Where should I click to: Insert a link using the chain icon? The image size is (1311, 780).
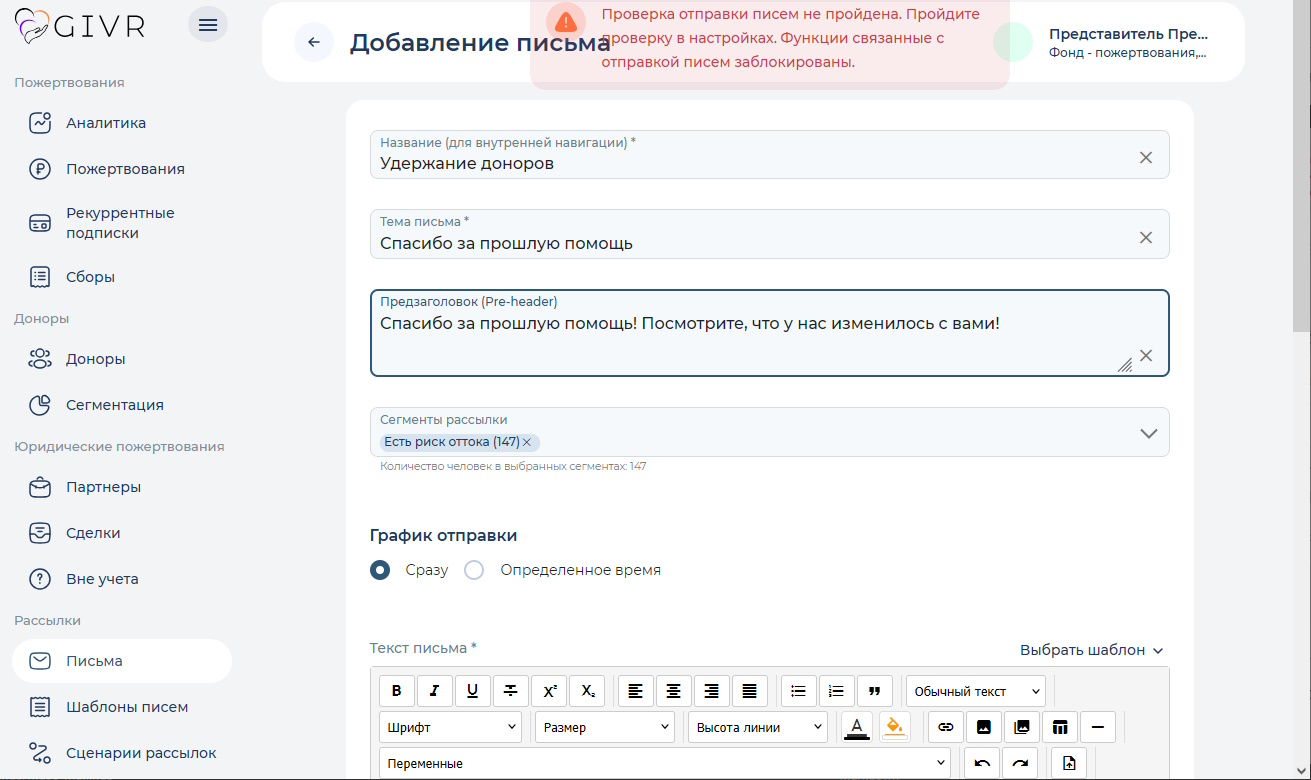tap(945, 727)
